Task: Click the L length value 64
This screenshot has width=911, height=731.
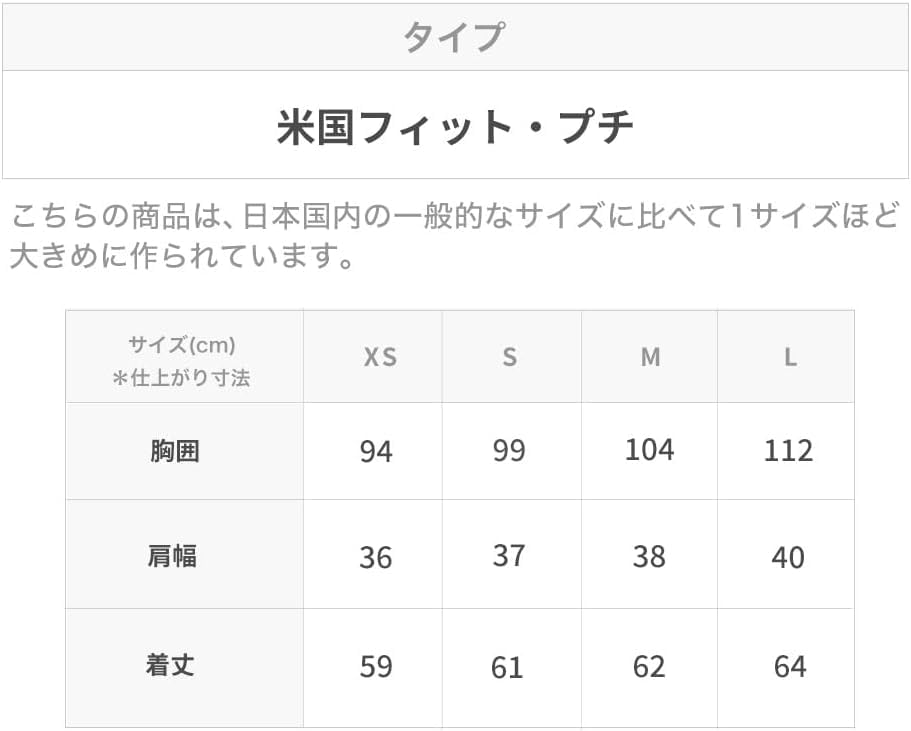Action: coord(789,666)
